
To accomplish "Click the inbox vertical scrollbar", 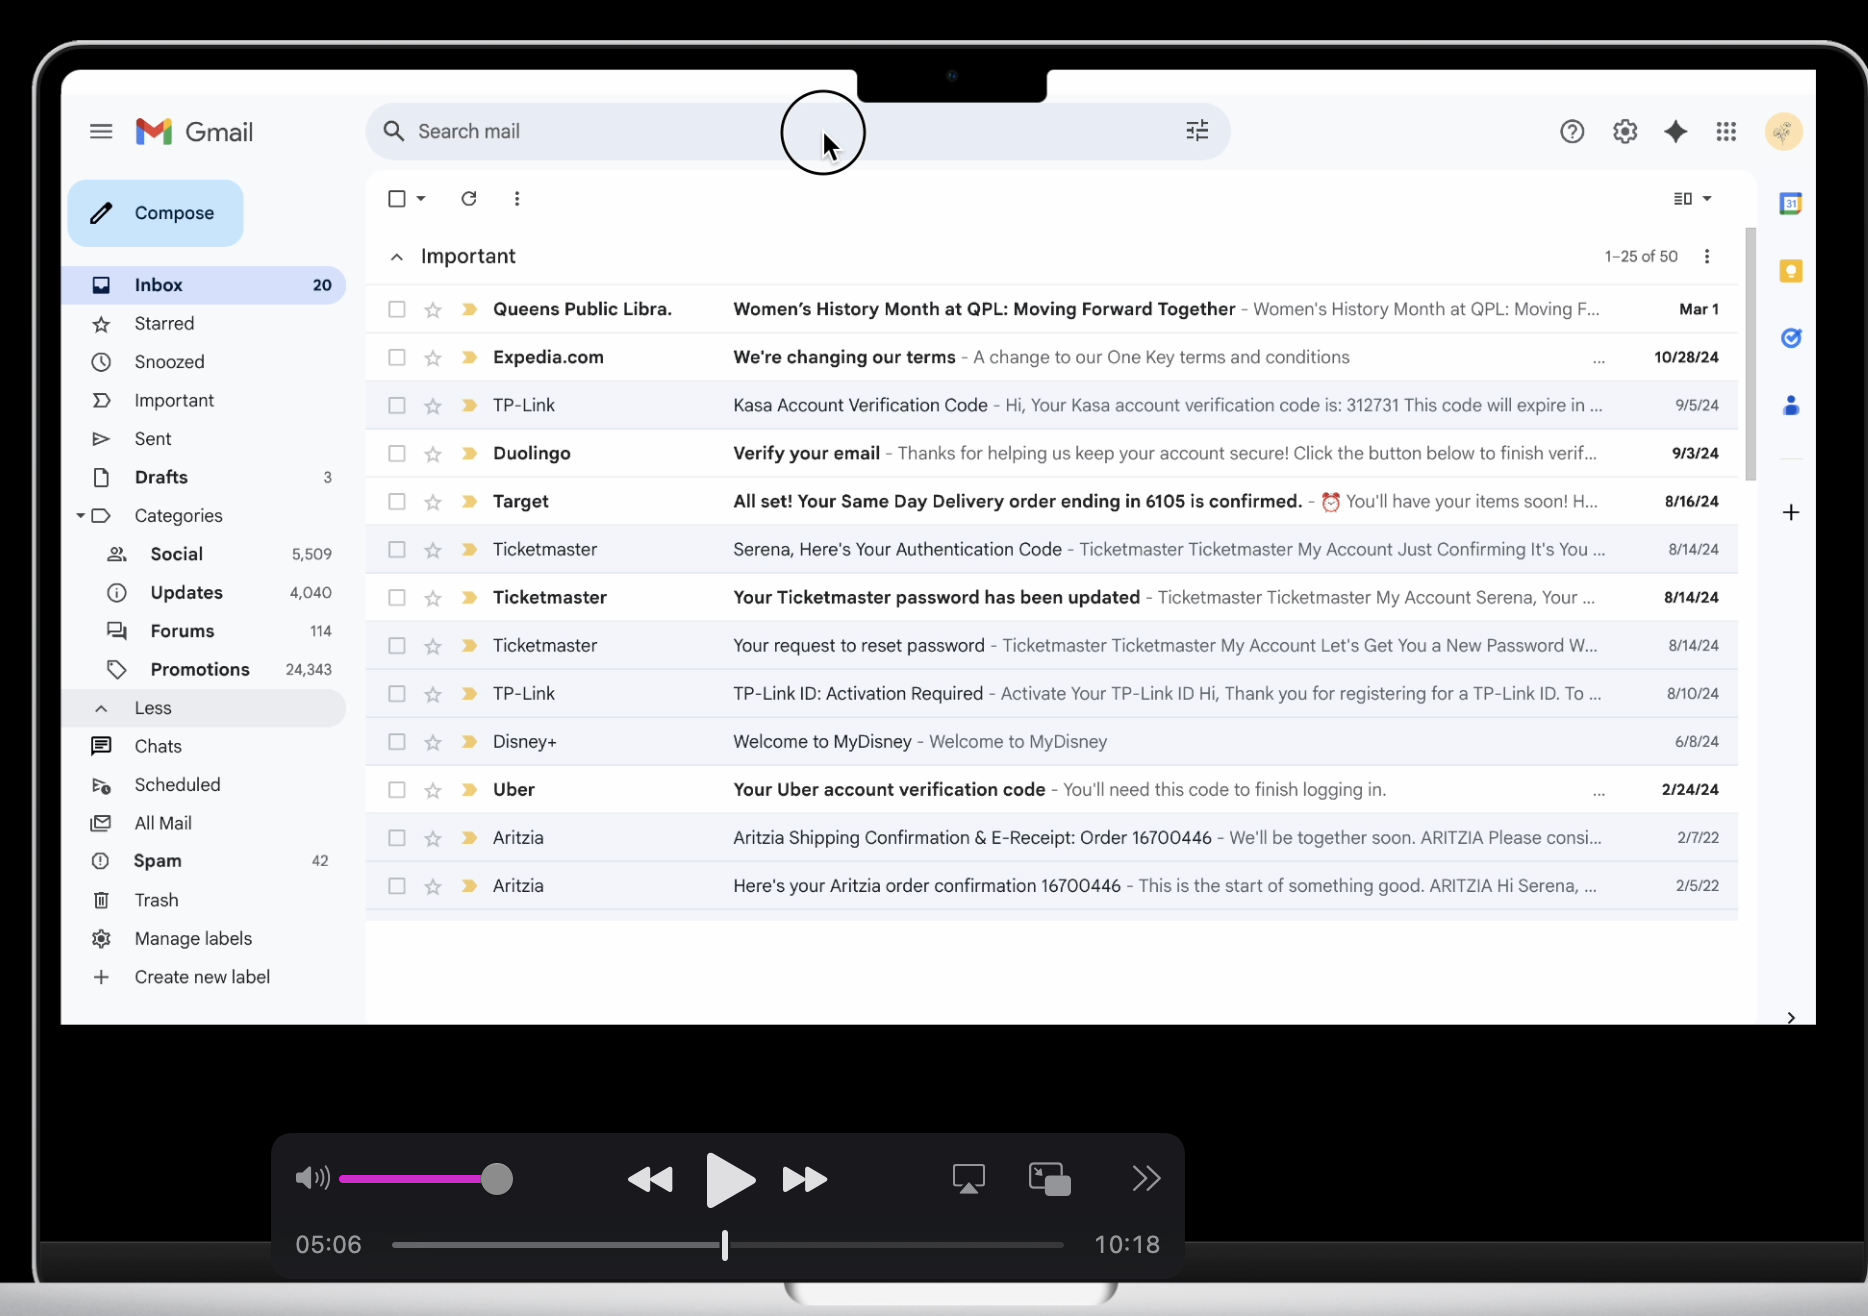I will tap(1750, 354).
